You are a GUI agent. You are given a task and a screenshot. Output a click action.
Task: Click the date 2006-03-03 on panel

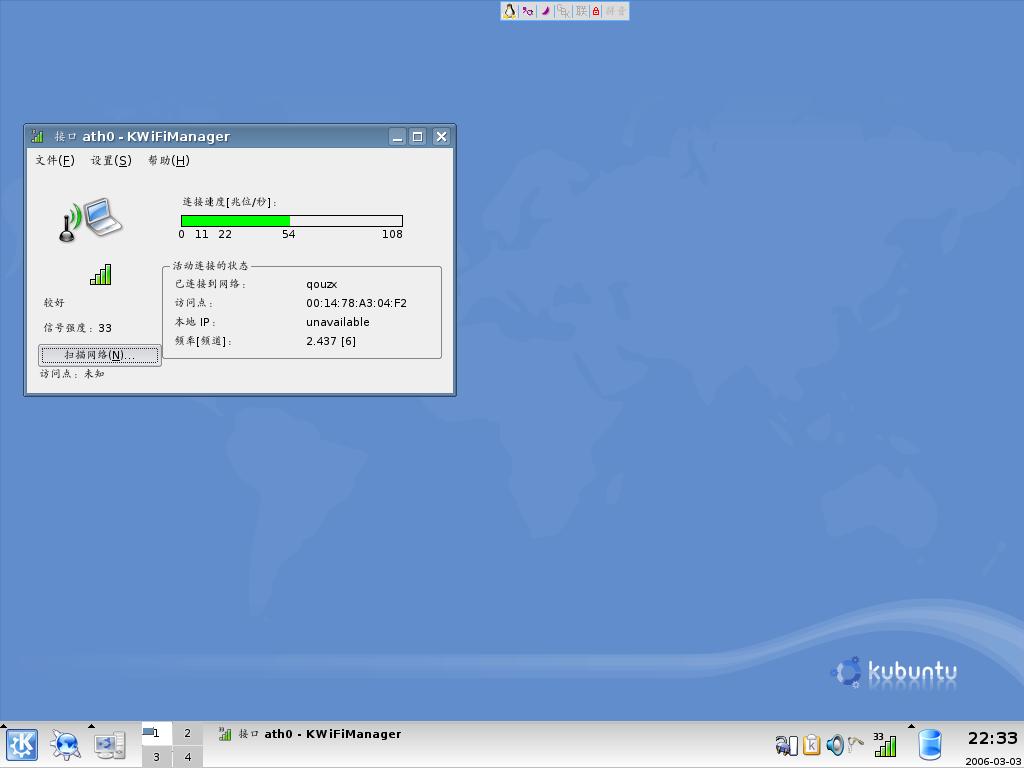(x=993, y=761)
